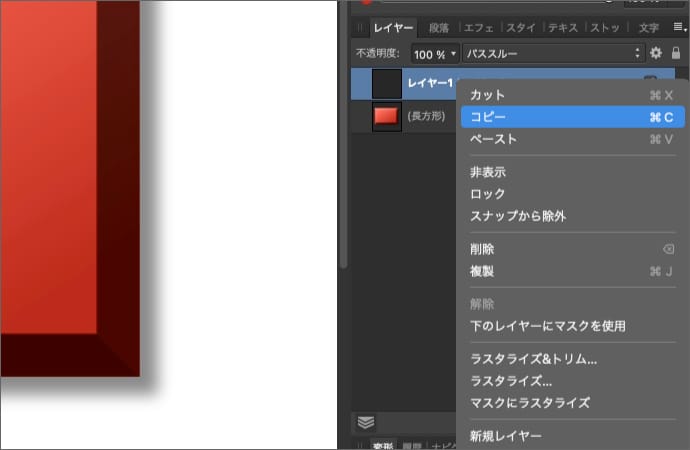Open the 不透明度 100% dropdown
The width and height of the screenshot is (690, 450).
[435, 53]
